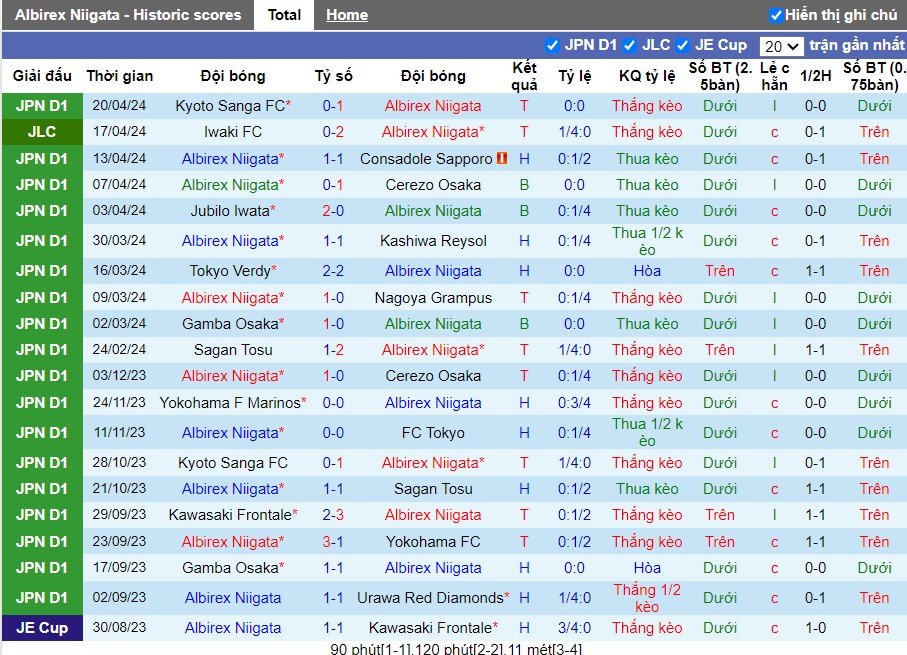Click the 1-0 half-time score on the 30/08/23 row

[x=815, y=628]
